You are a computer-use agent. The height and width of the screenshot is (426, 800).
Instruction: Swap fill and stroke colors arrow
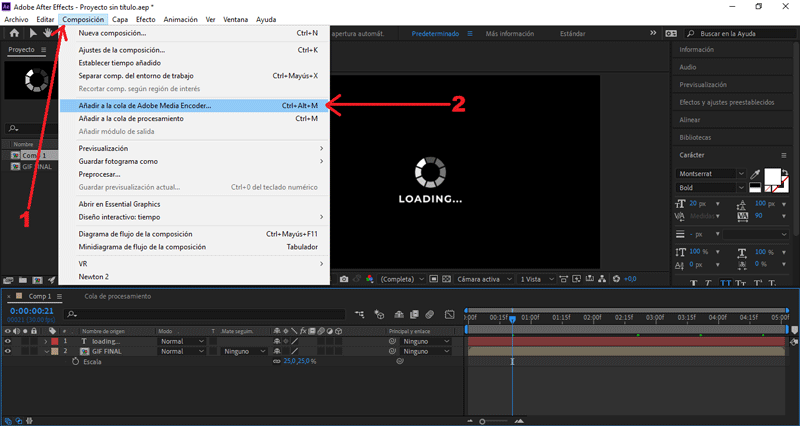pos(785,172)
